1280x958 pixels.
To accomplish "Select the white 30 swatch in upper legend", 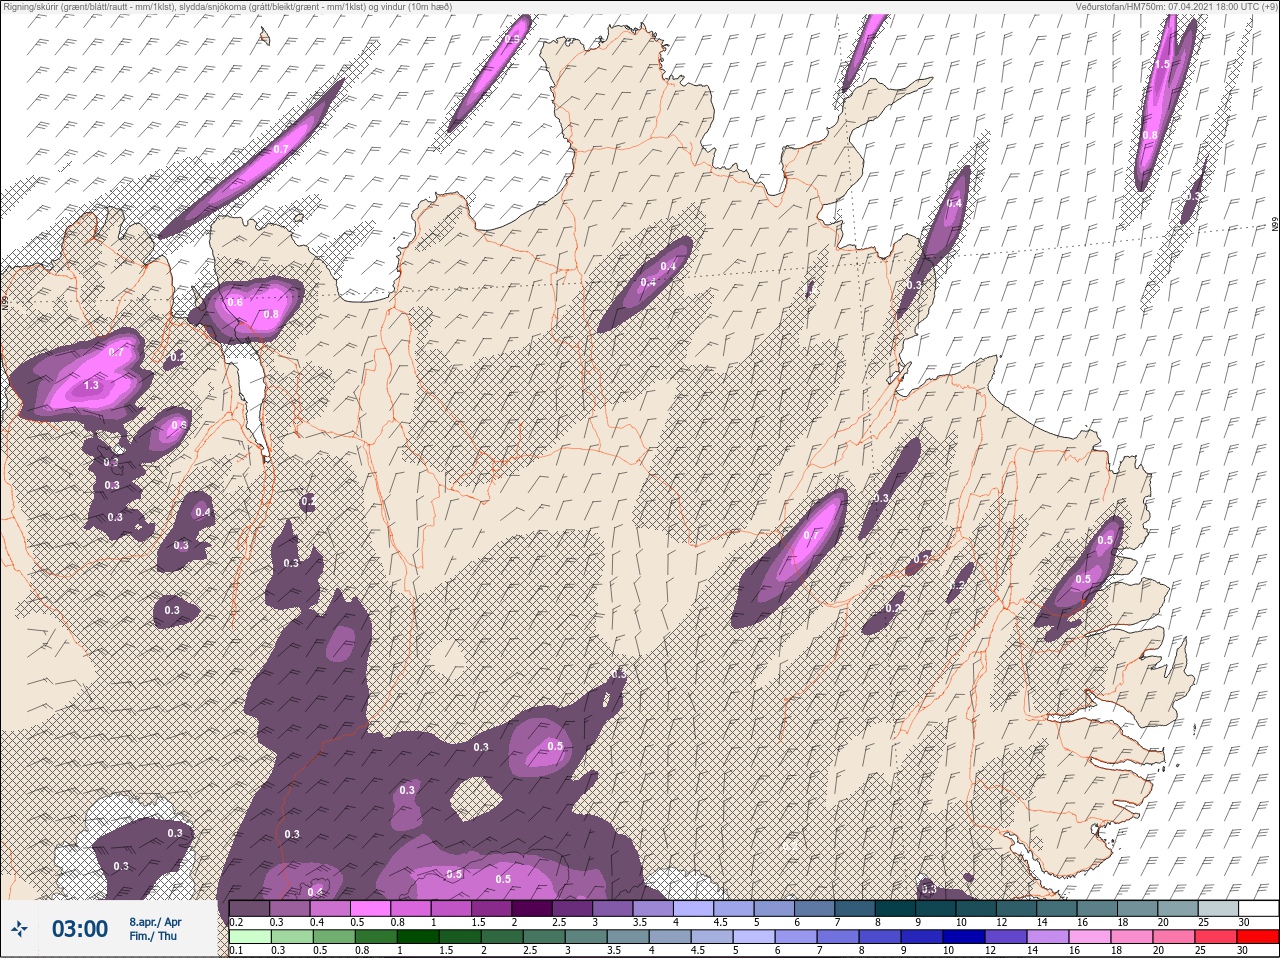I will [x=1258, y=908].
